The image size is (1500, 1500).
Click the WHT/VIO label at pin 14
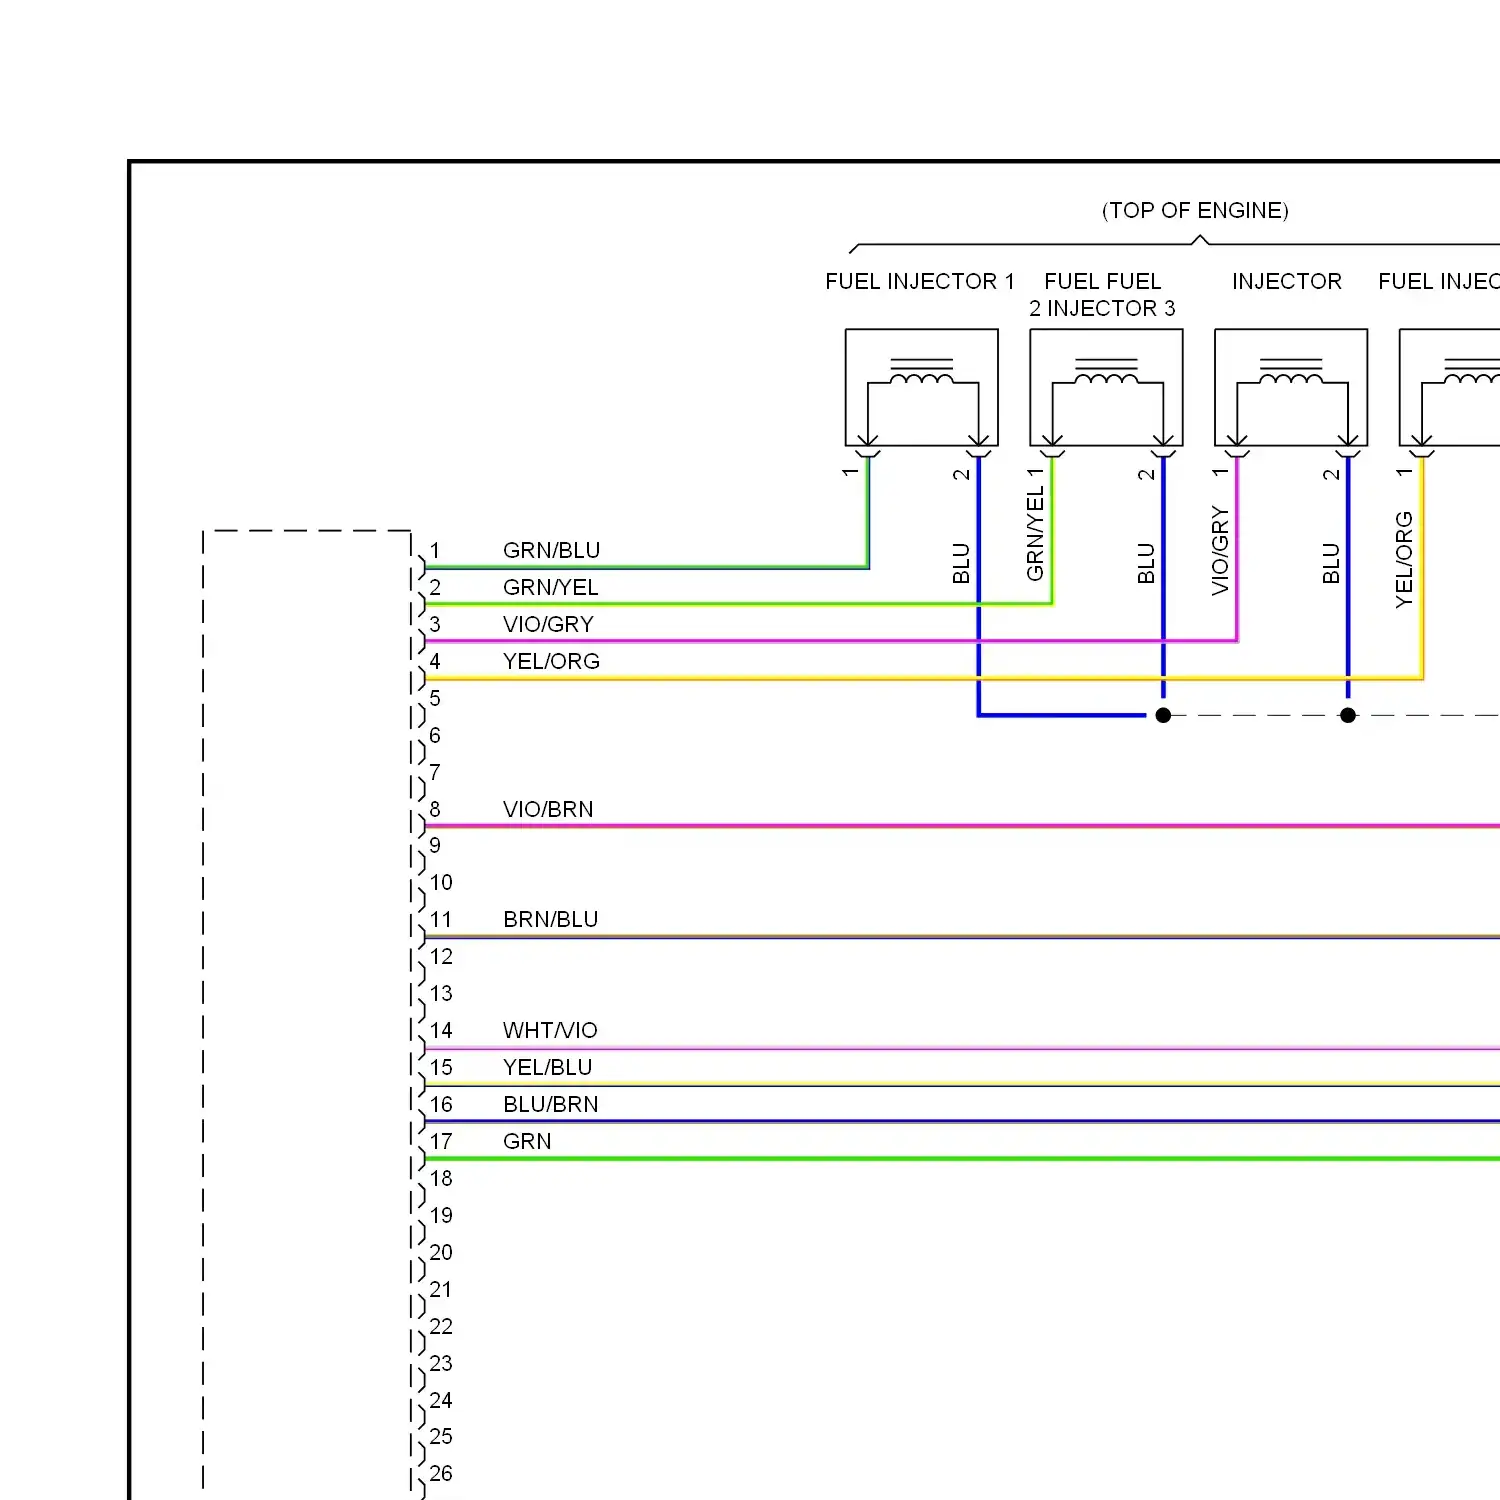pyautogui.click(x=550, y=1031)
